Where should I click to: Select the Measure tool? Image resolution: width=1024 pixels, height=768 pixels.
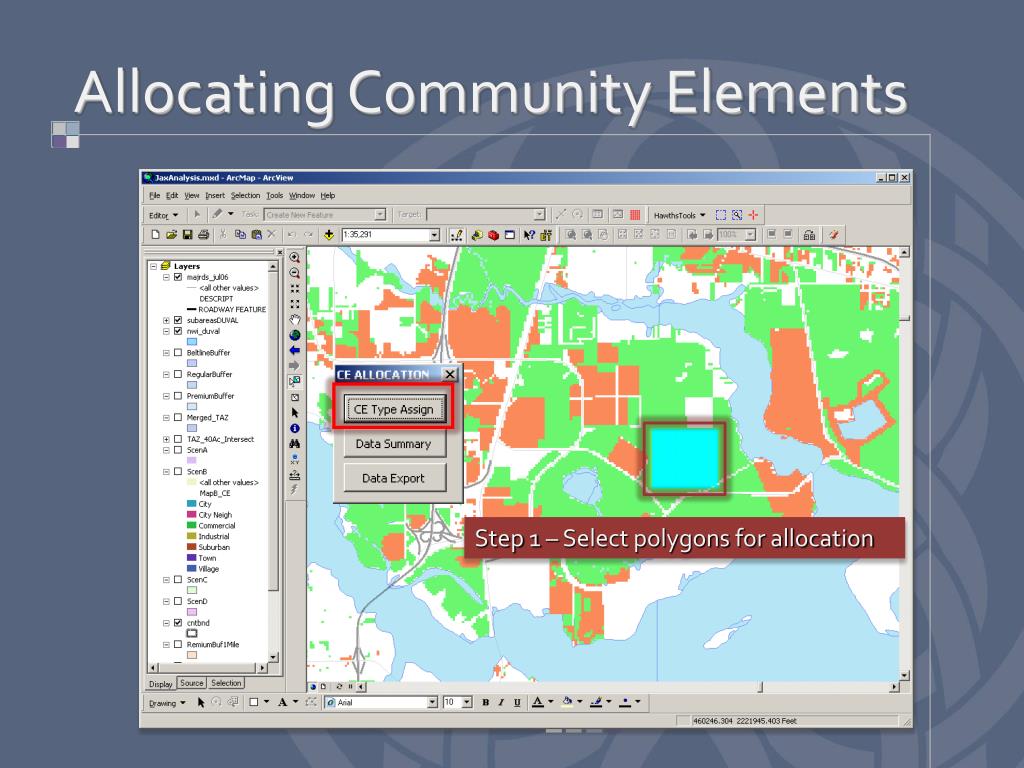click(x=295, y=475)
